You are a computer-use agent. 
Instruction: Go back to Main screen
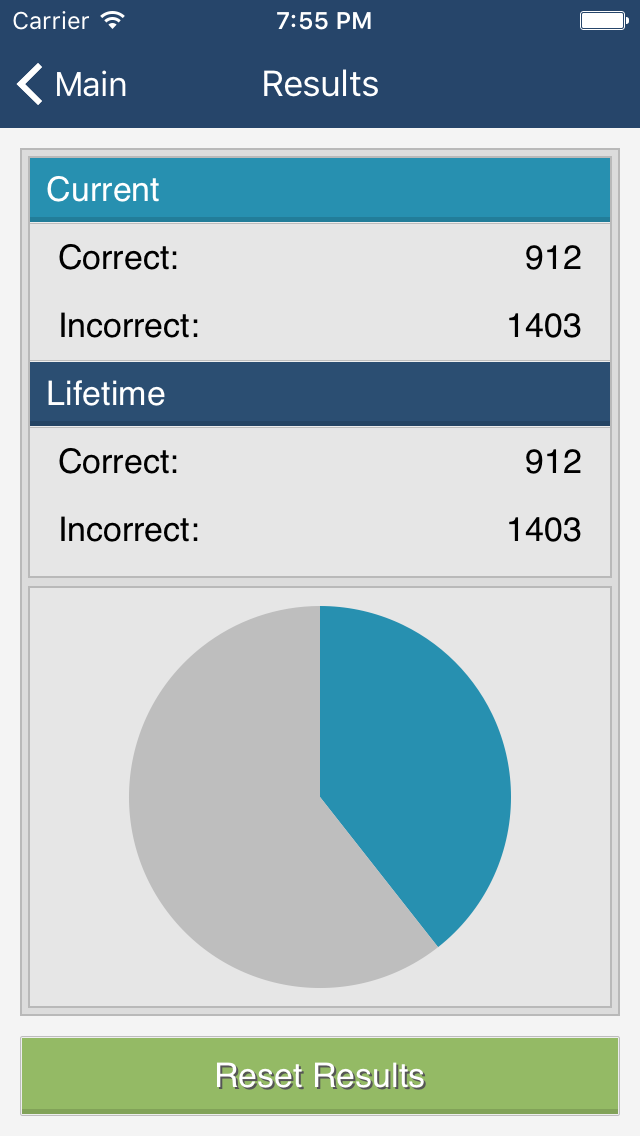(72, 84)
